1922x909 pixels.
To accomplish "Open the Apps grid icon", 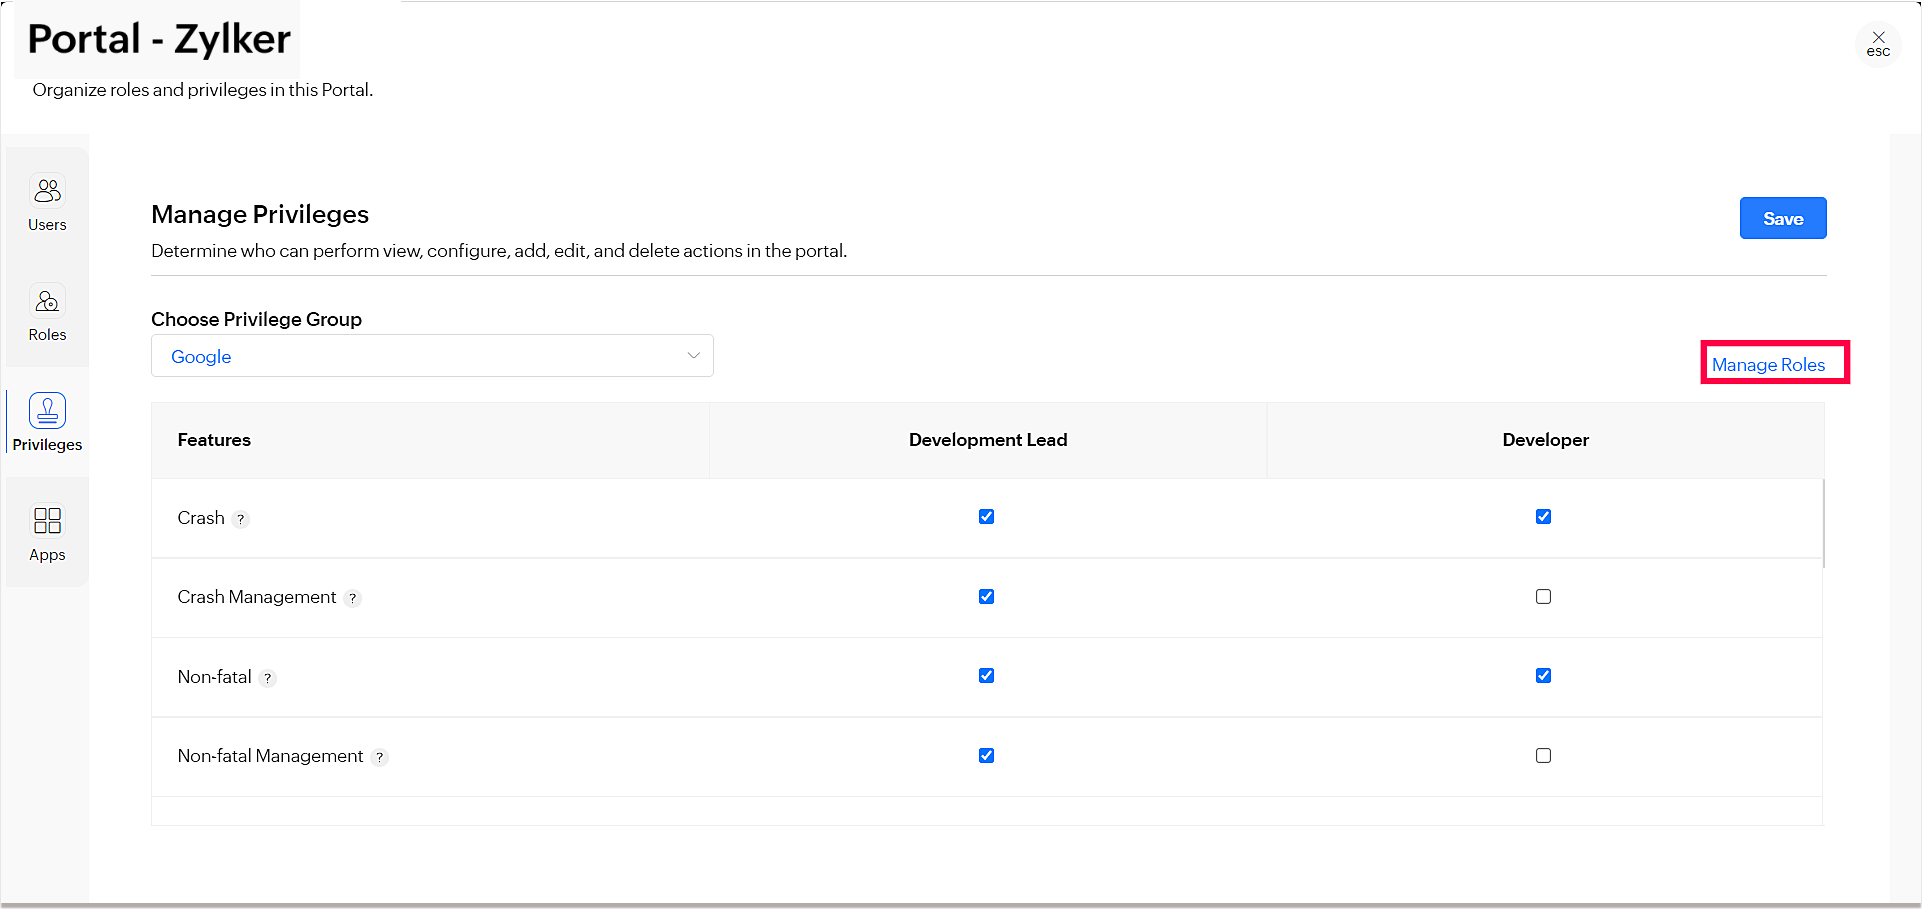I will (x=47, y=520).
